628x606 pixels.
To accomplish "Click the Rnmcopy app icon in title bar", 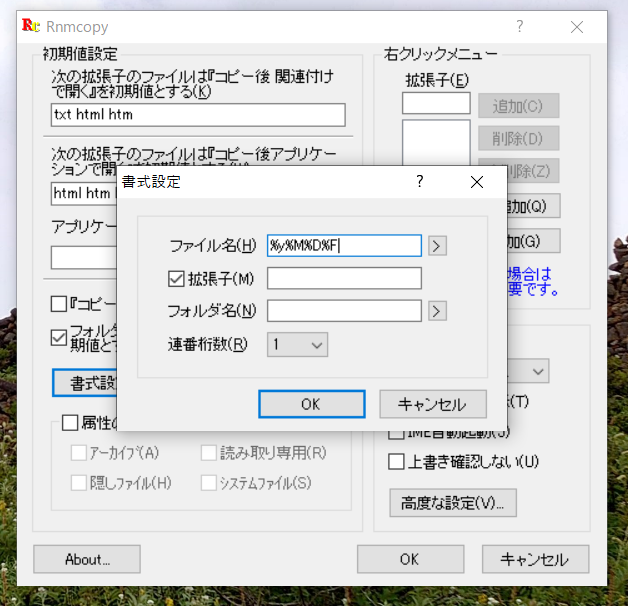I will (31, 27).
